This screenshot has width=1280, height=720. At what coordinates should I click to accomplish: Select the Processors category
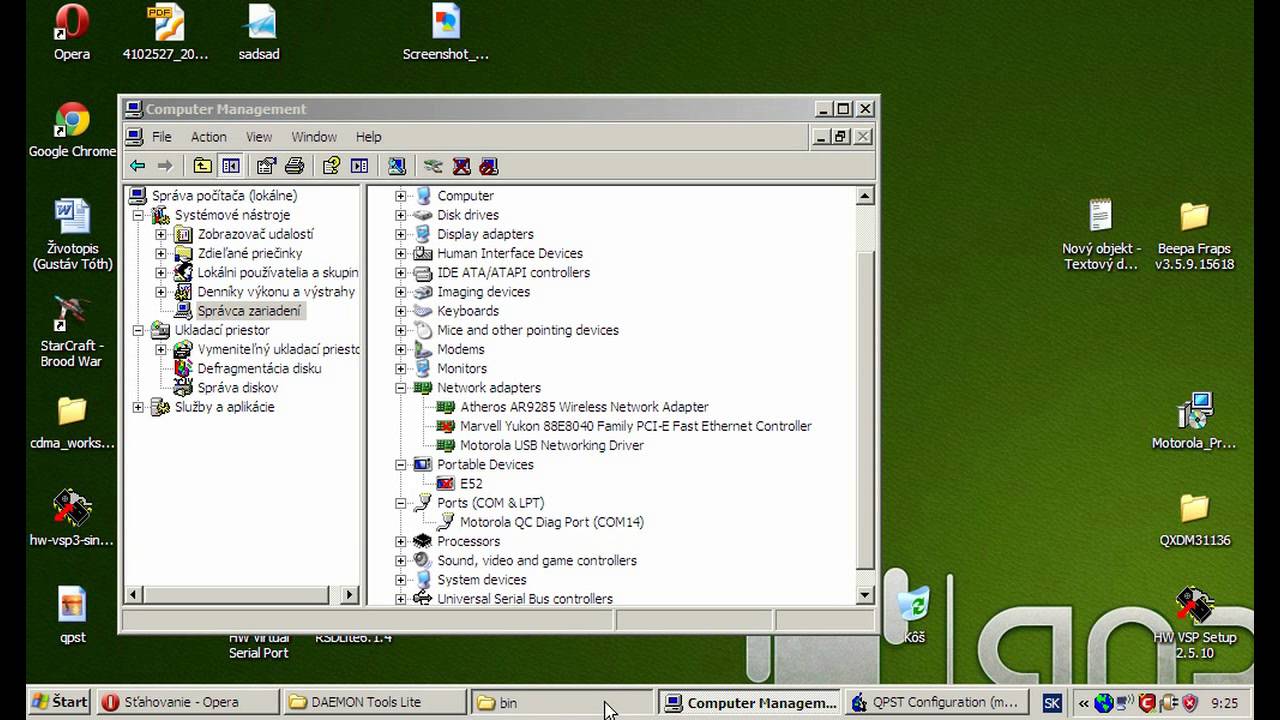(468, 541)
